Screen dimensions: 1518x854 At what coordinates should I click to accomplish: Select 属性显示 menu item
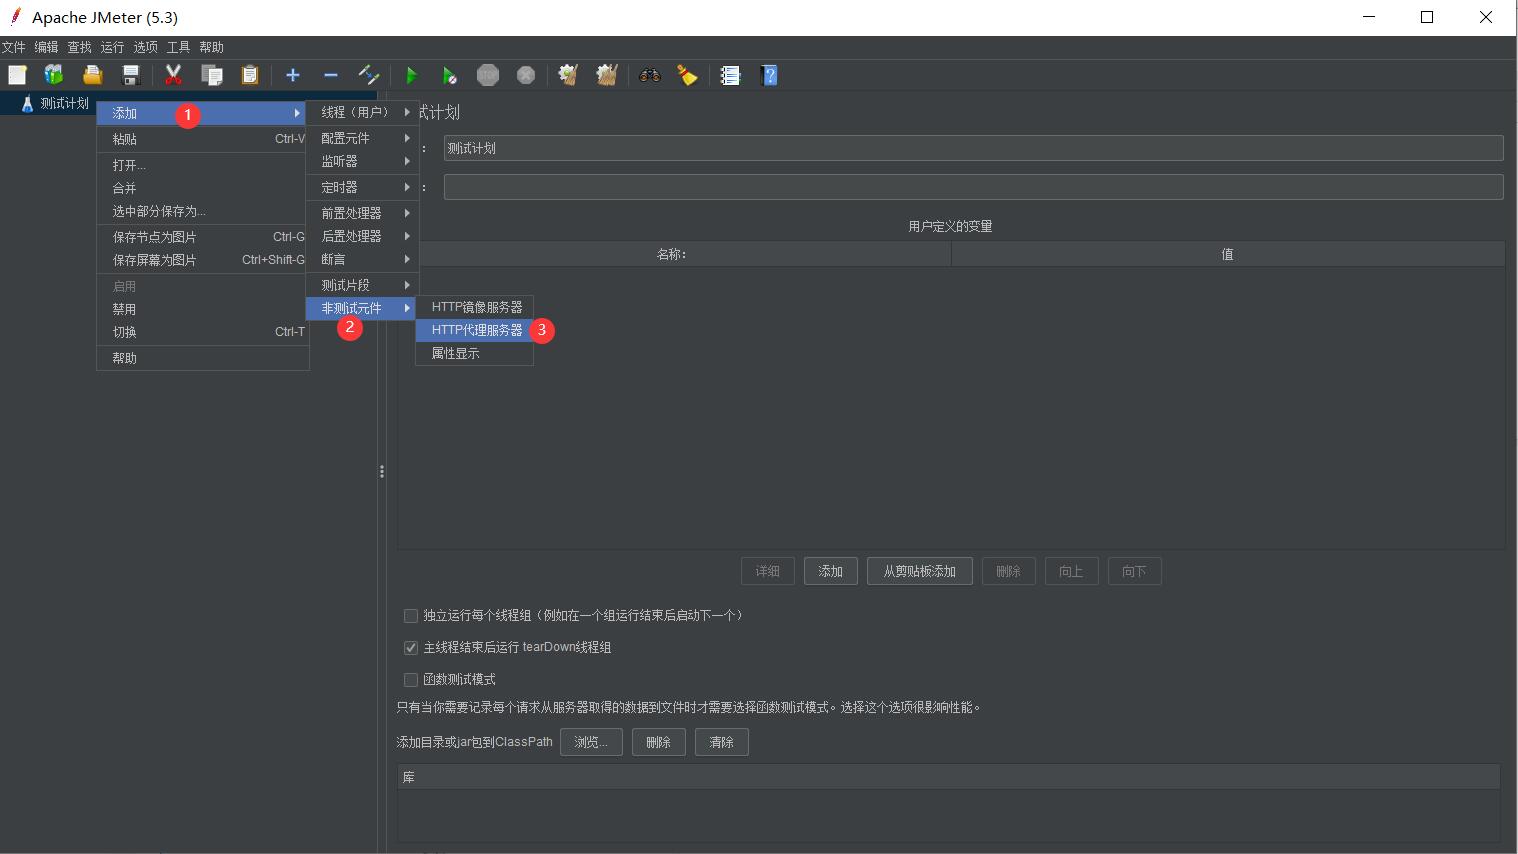coord(475,353)
